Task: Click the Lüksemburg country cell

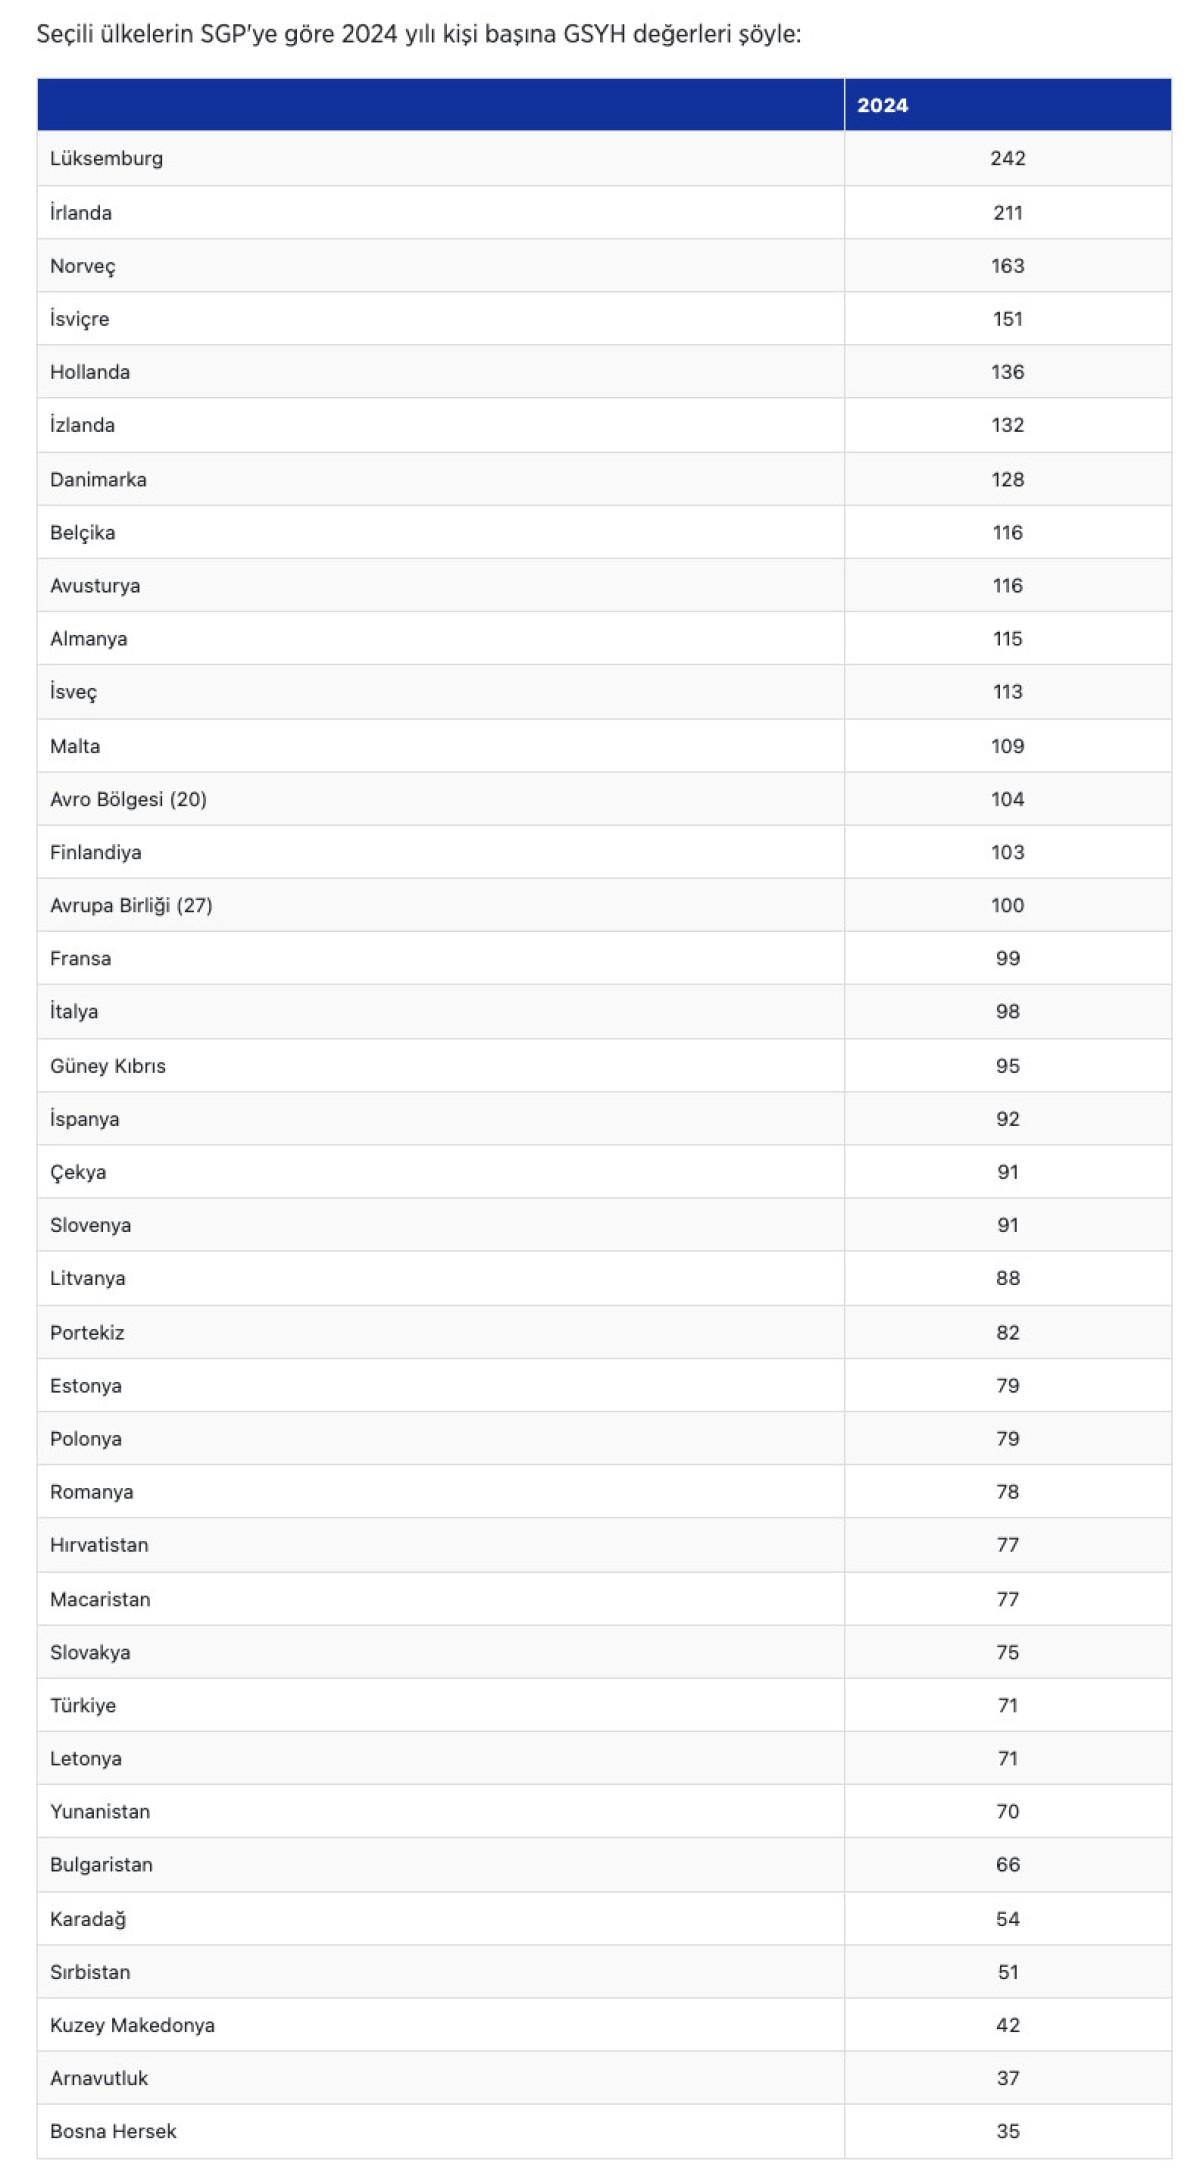Action: pos(106,158)
